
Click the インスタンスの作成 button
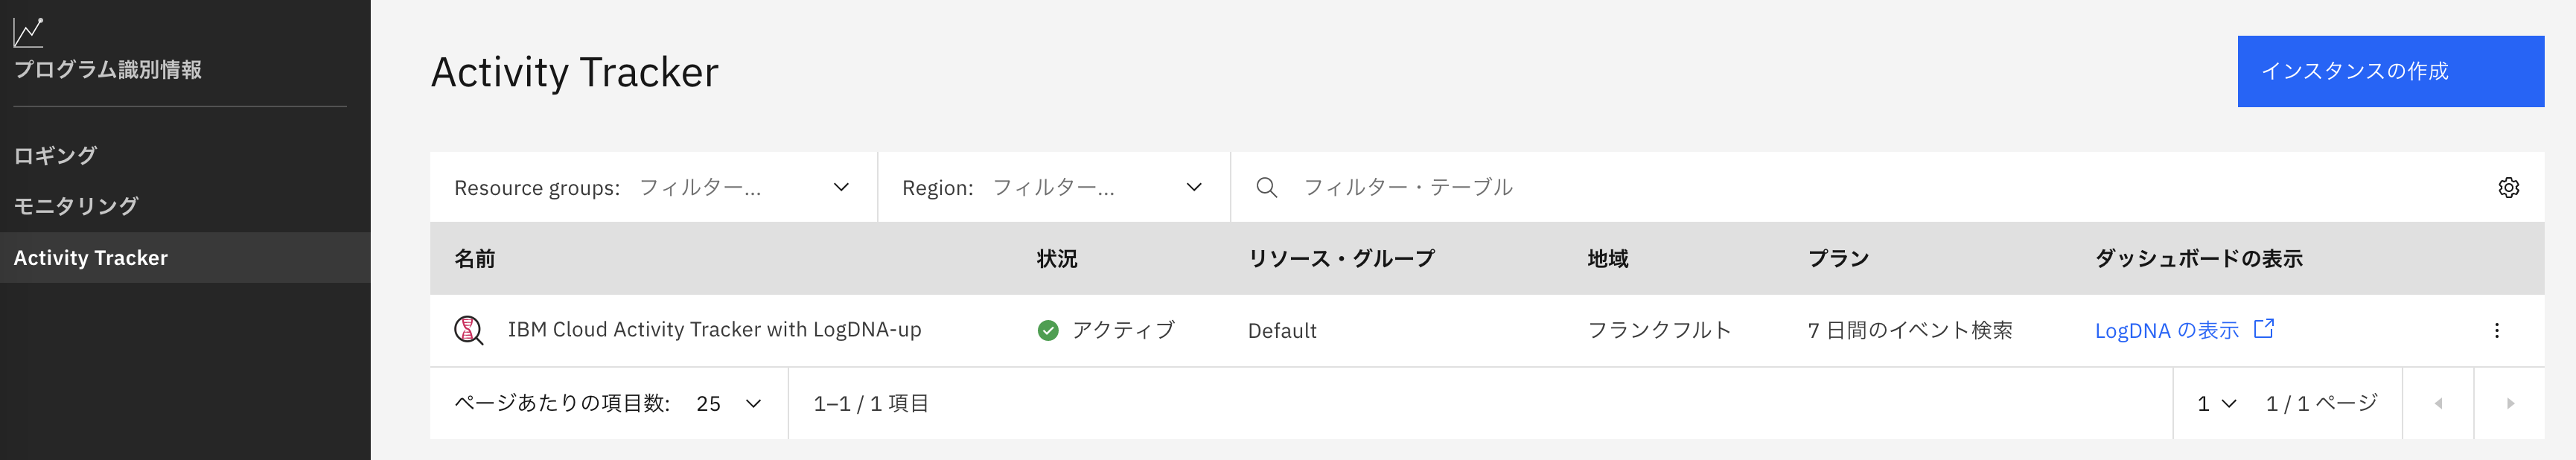pos(2390,71)
